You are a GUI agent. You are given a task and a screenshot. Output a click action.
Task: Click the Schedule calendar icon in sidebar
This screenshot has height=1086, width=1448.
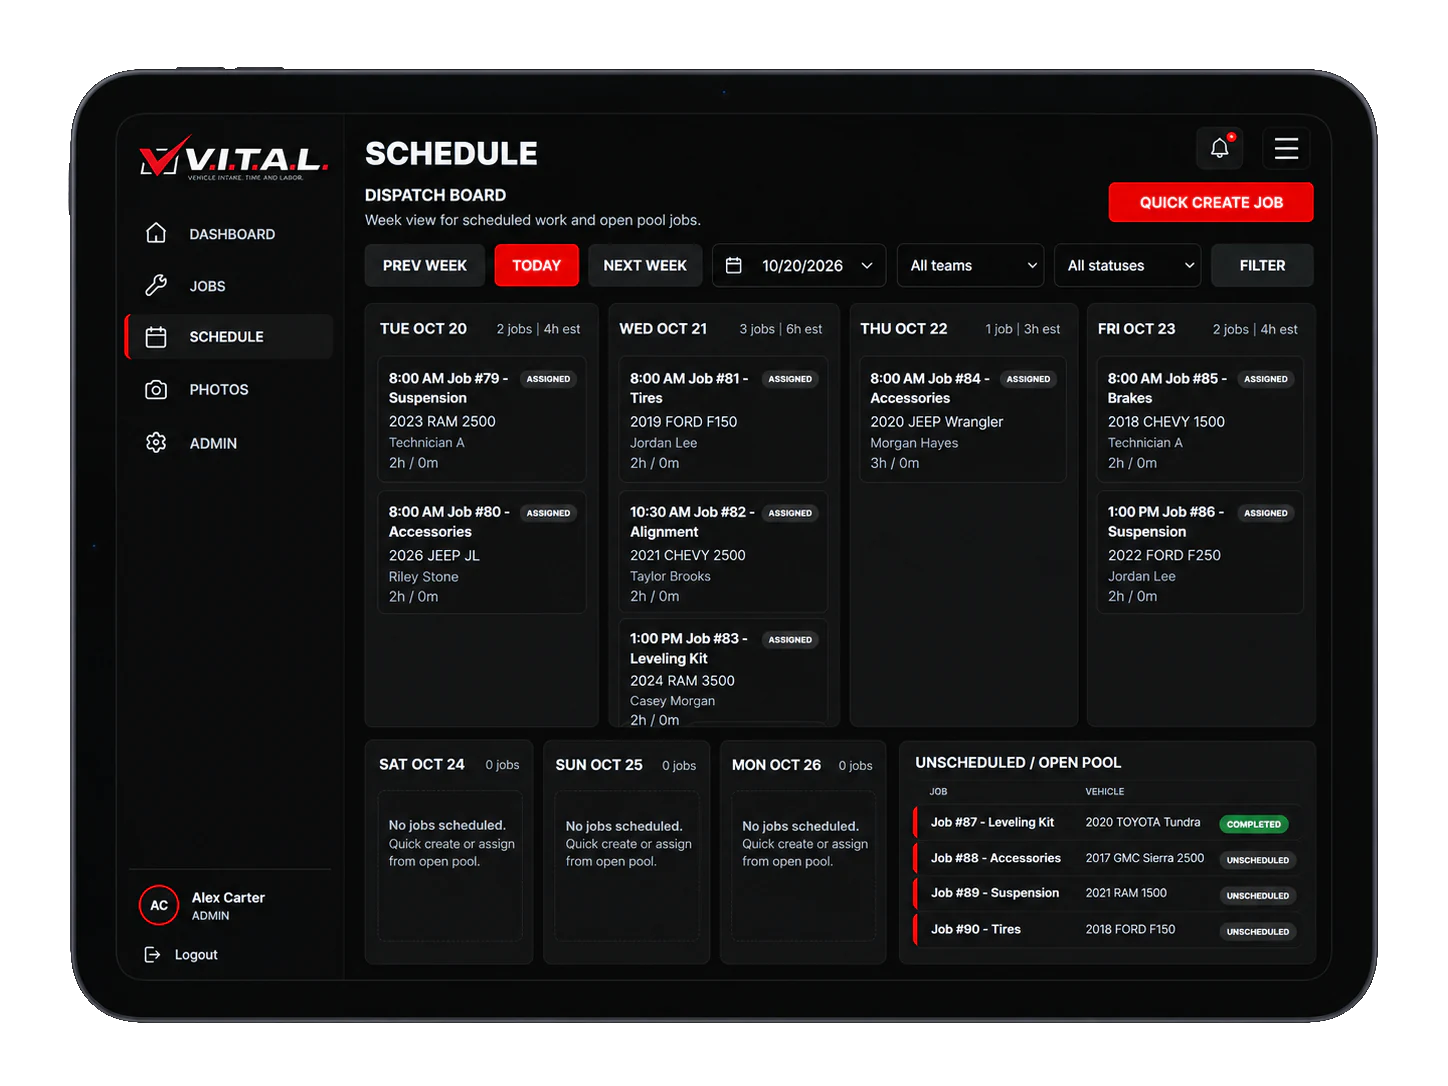coord(156,337)
